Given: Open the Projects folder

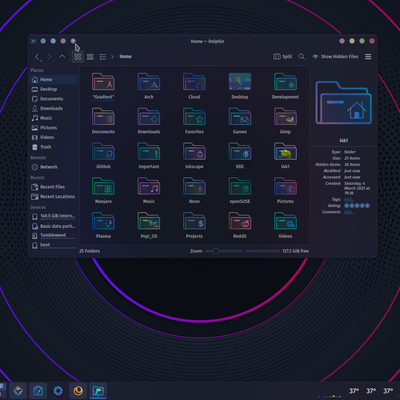Looking at the screenshot, I should 194,225.
